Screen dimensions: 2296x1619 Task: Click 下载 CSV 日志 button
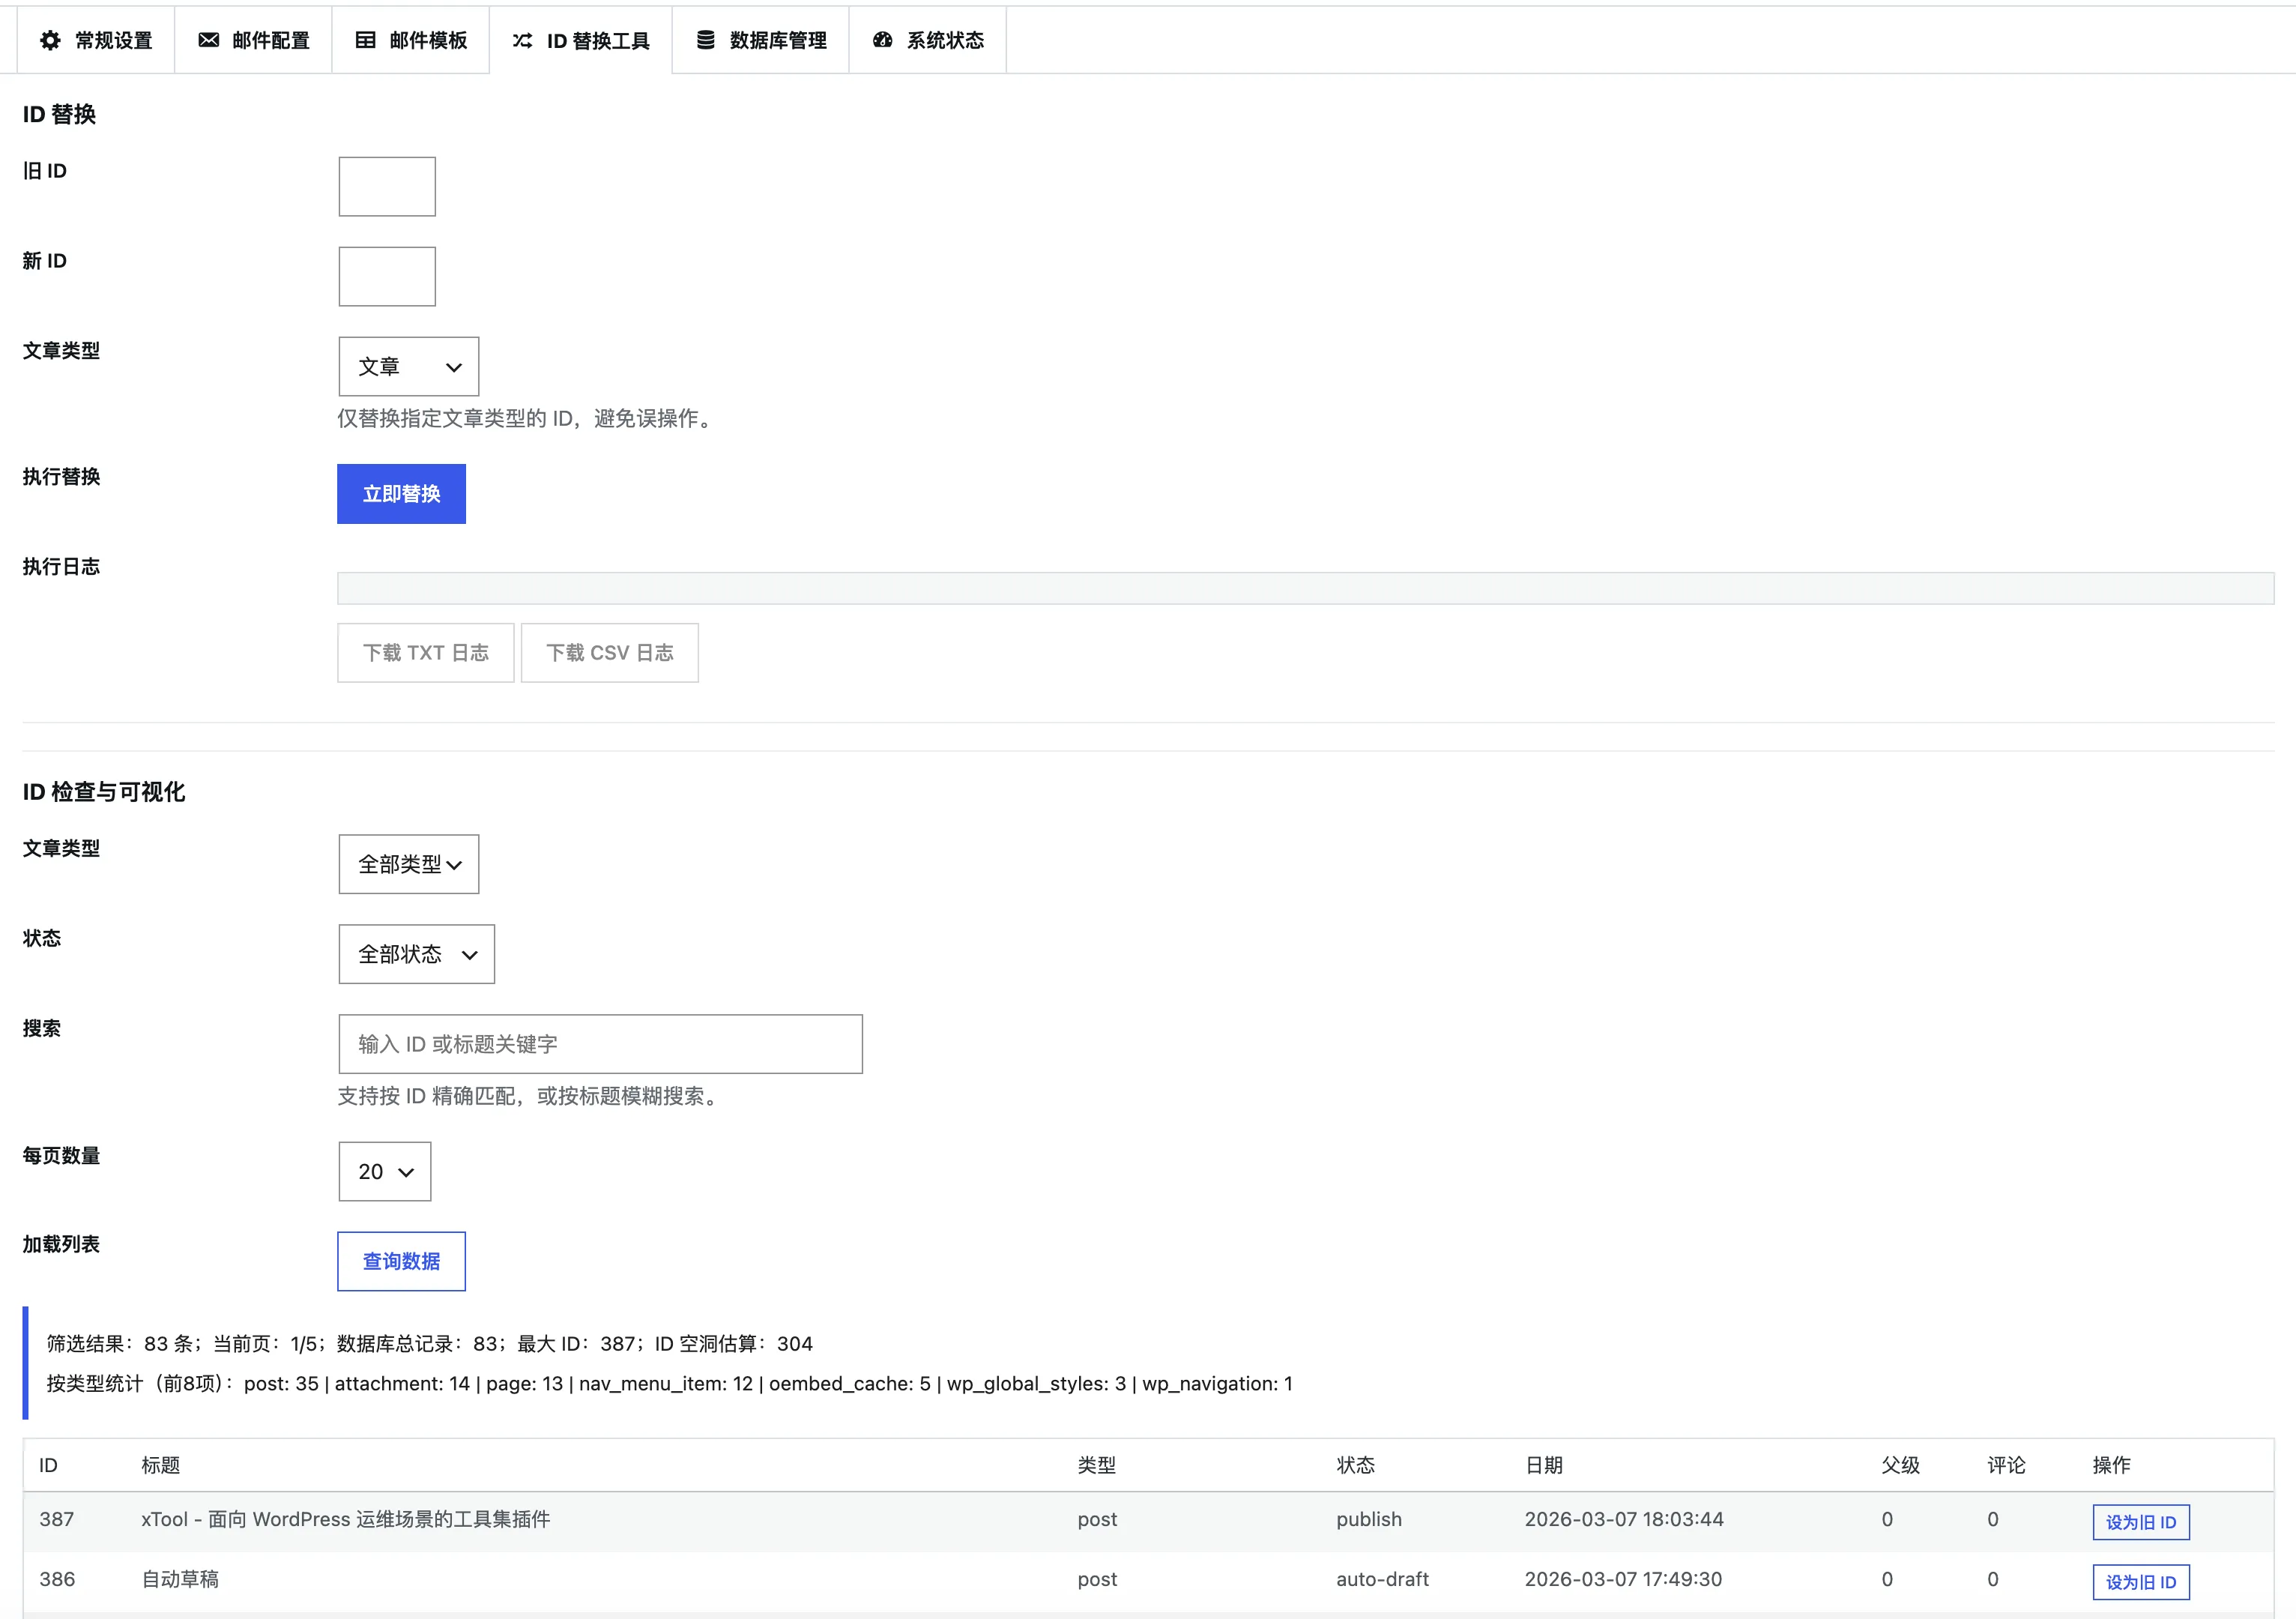(x=609, y=653)
